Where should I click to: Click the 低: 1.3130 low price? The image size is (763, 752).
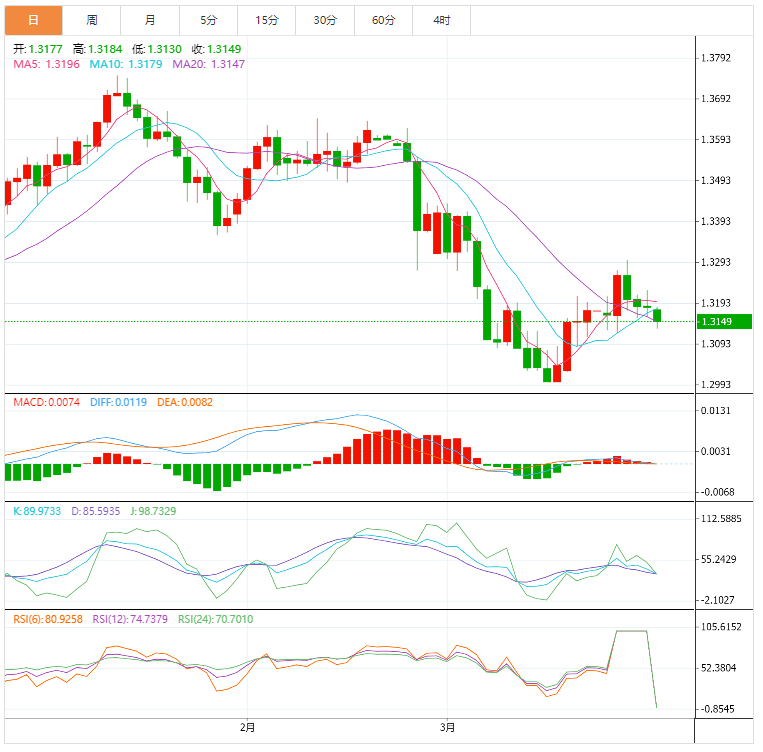click(x=157, y=49)
